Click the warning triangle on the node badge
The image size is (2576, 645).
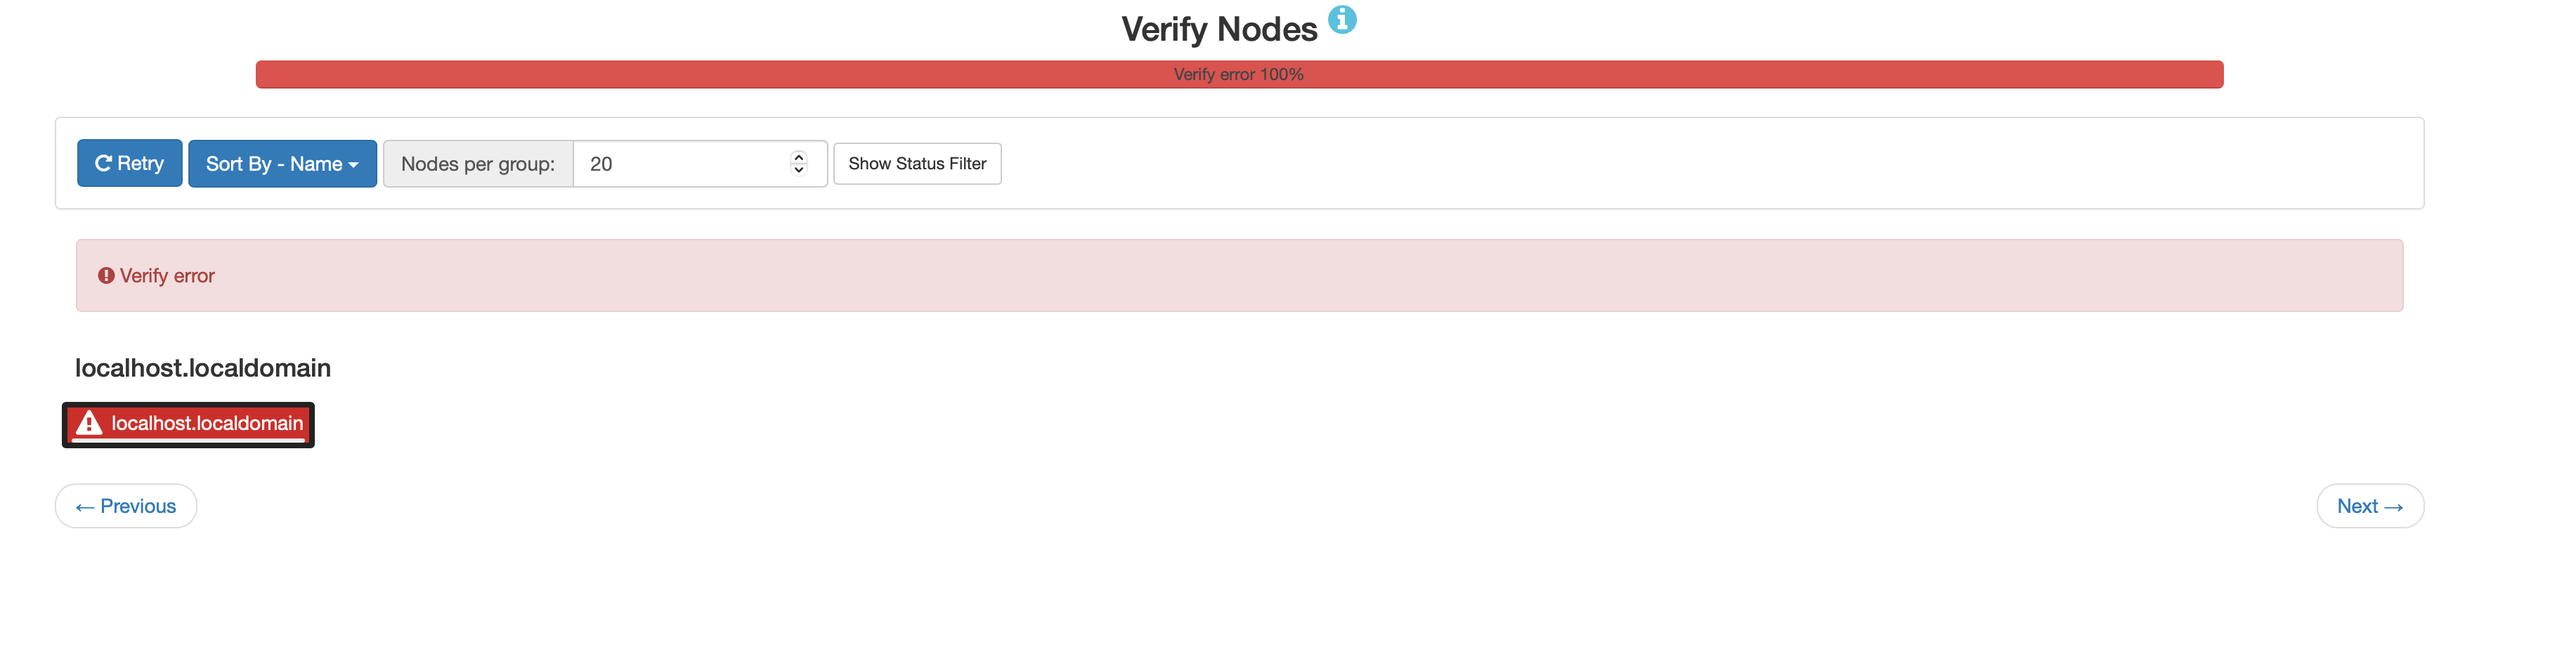89,423
